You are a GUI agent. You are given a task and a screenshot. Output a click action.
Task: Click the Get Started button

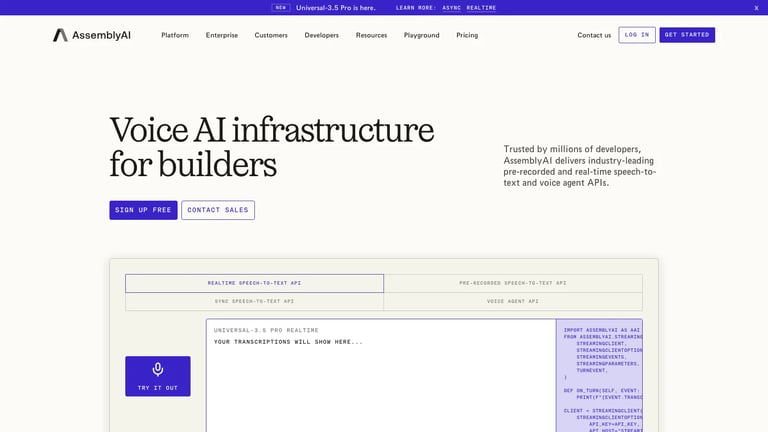click(x=687, y=35)
